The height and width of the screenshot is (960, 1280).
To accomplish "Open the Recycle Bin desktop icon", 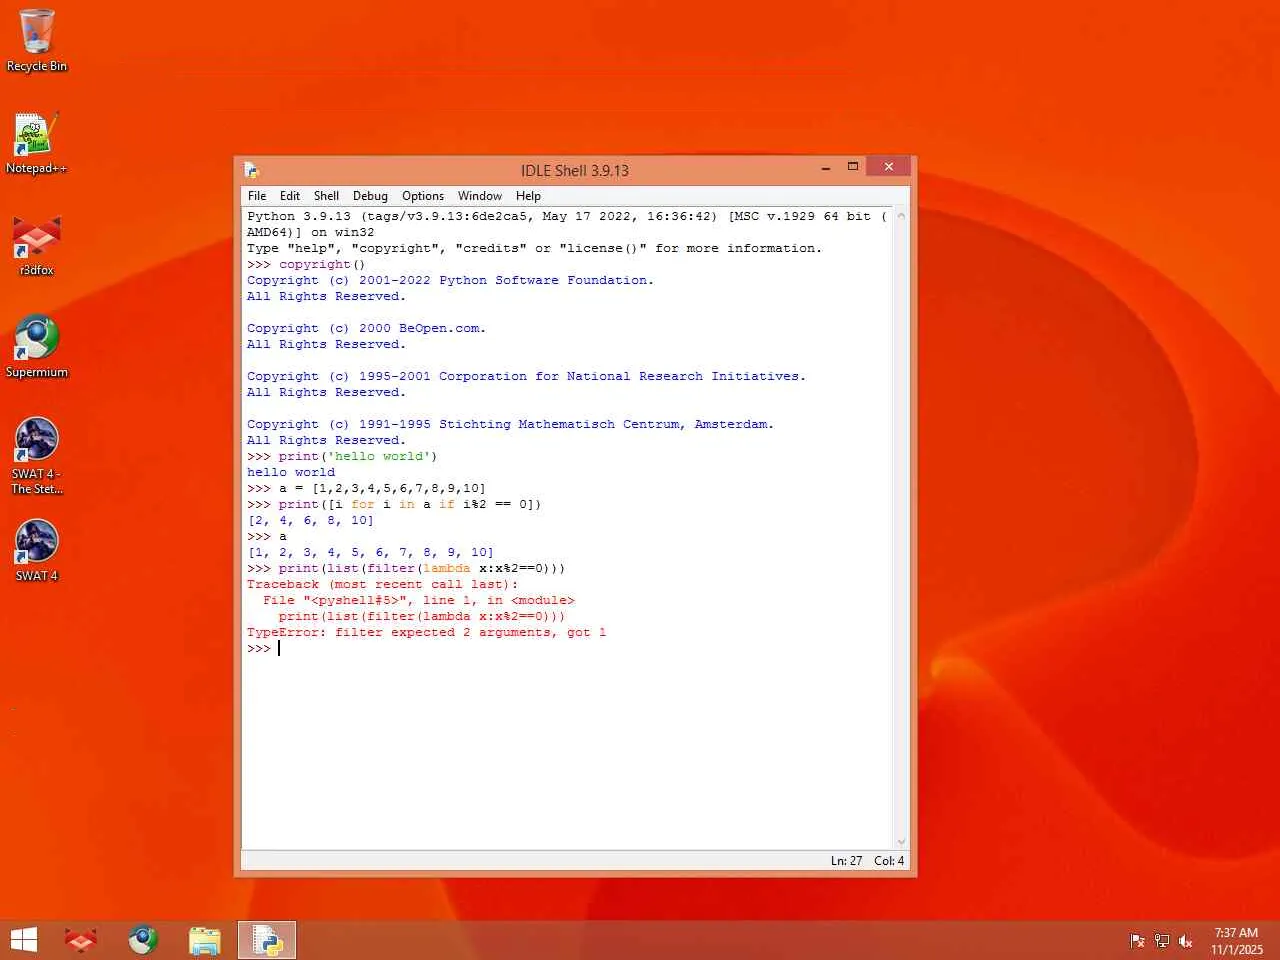I will [37, 41].
